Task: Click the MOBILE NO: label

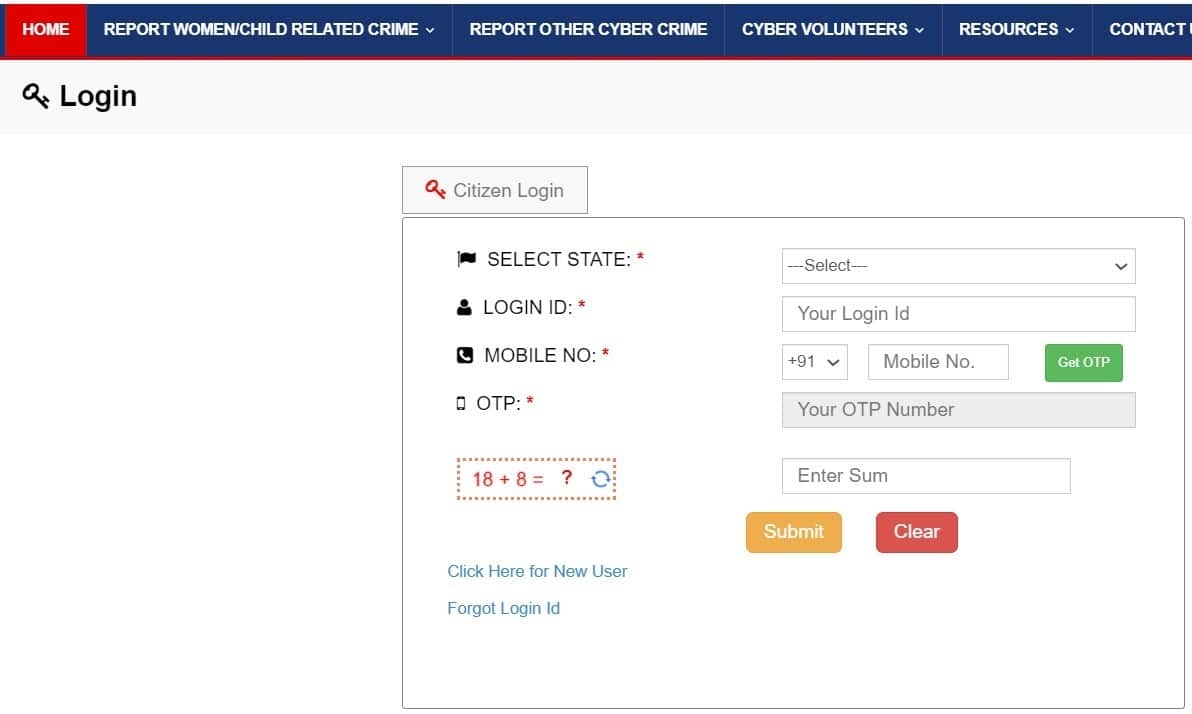Action: coord(540,355)
